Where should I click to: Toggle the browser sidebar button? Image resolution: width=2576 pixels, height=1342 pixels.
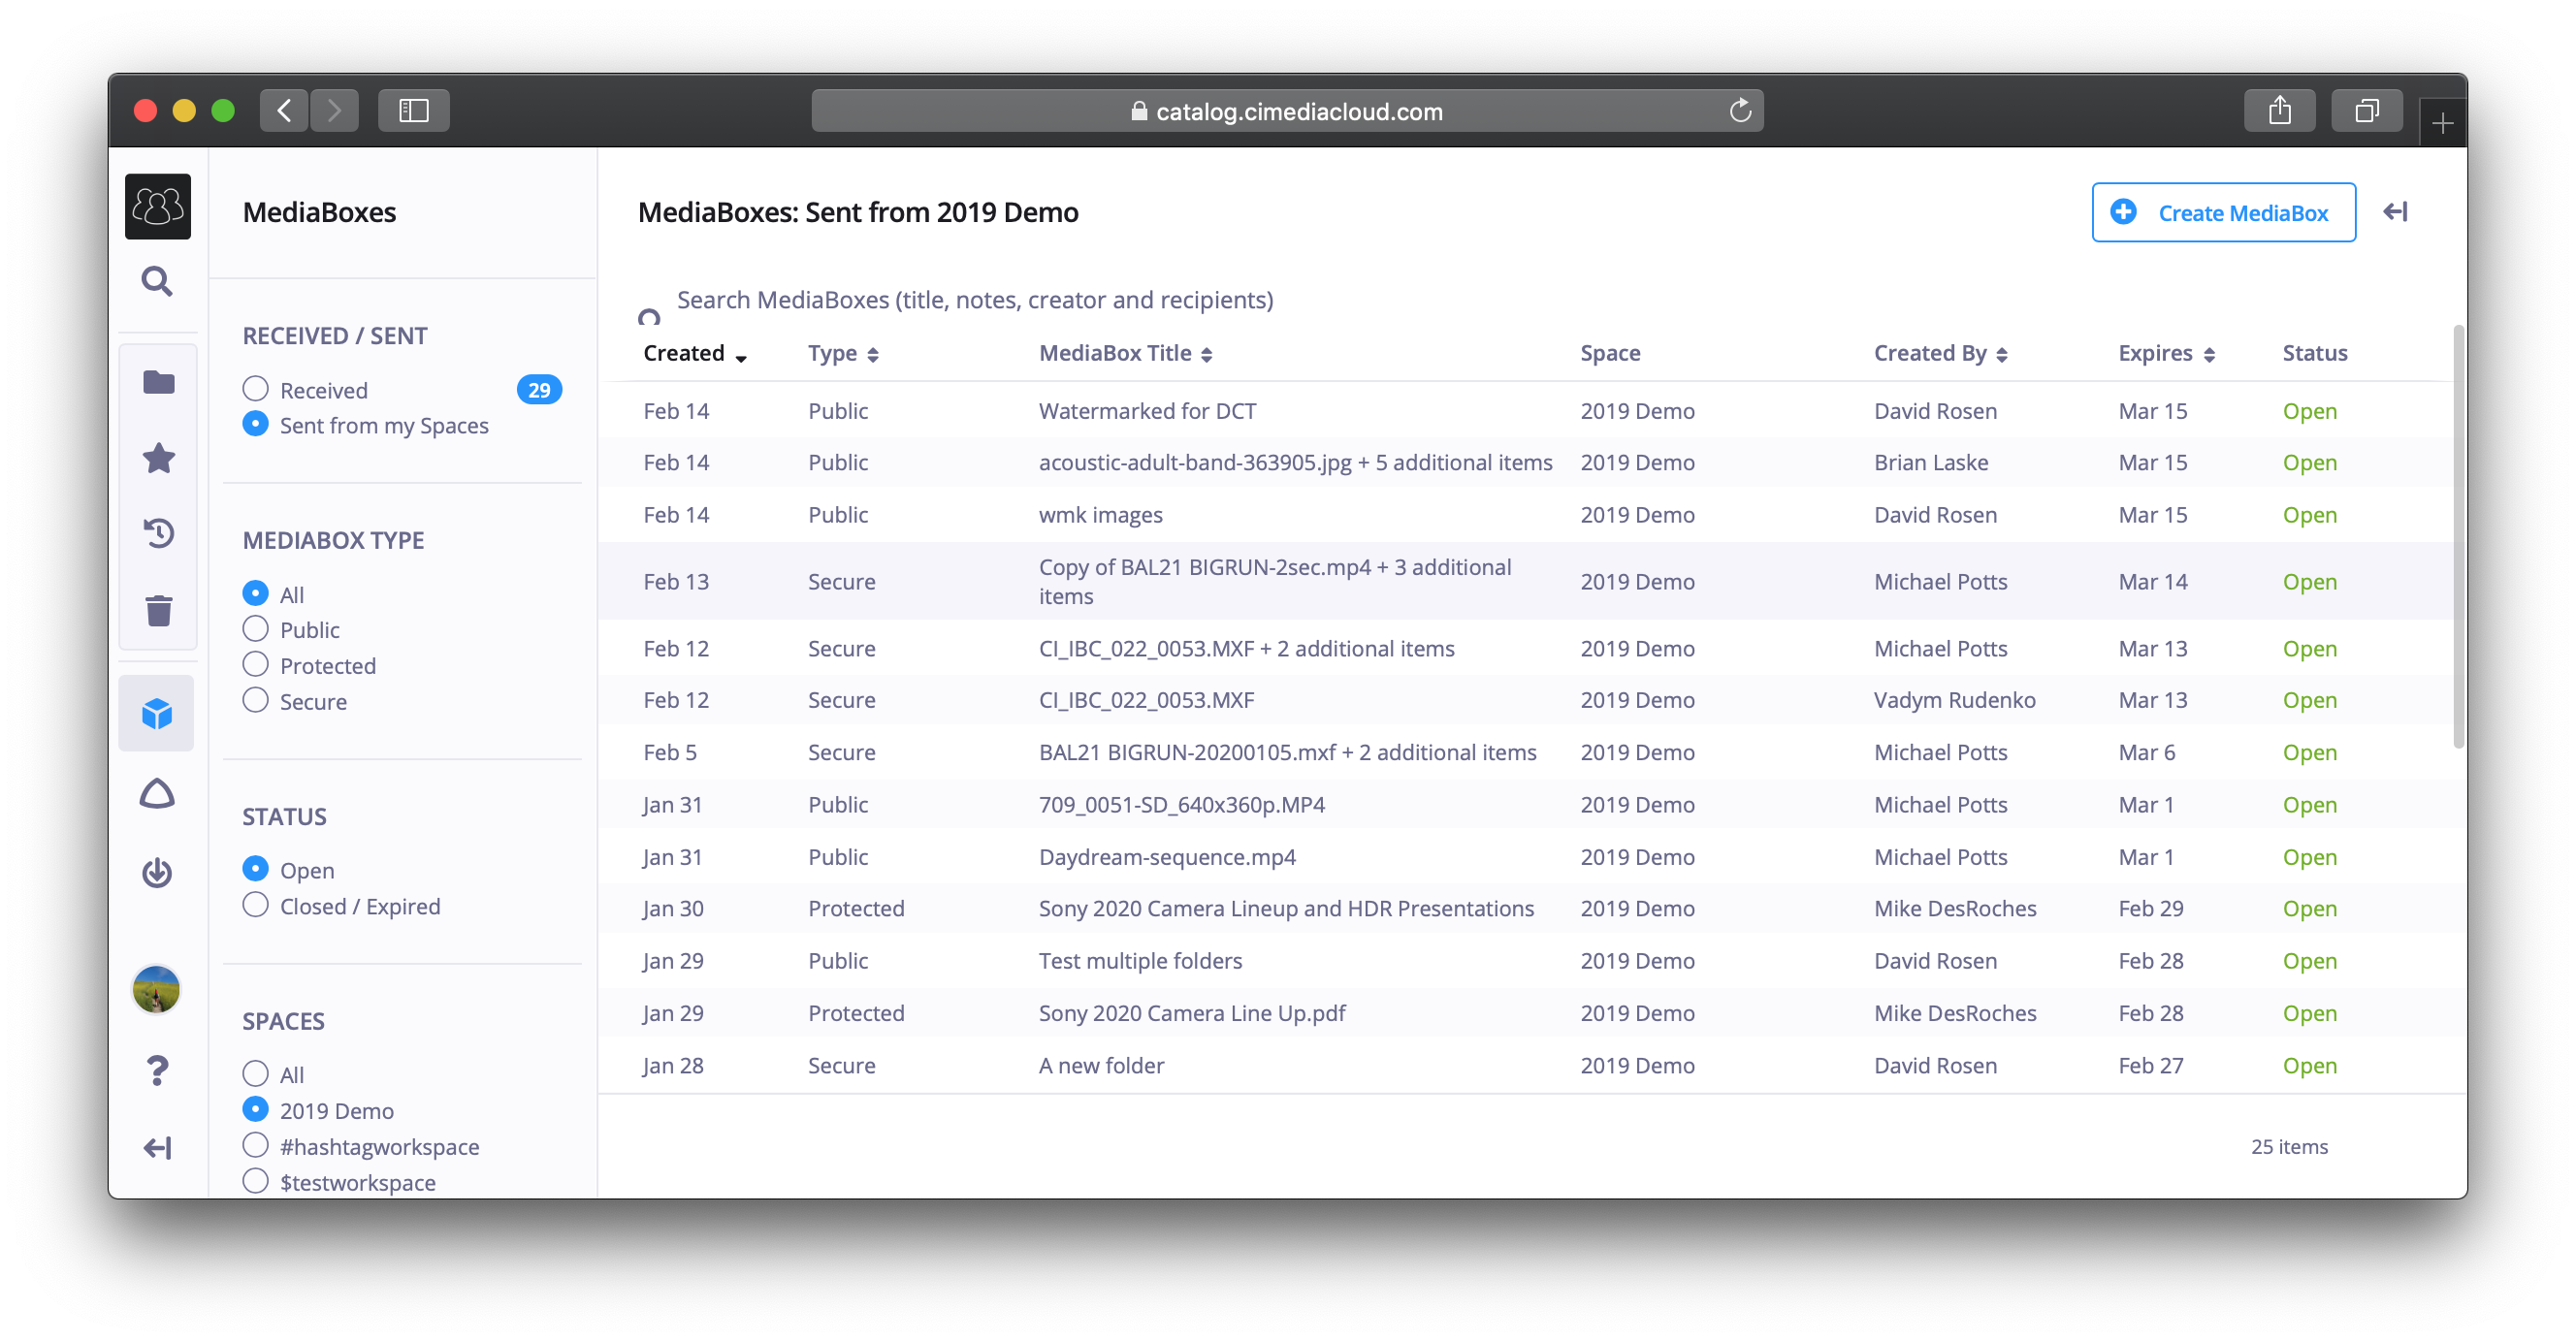point(414,110)
